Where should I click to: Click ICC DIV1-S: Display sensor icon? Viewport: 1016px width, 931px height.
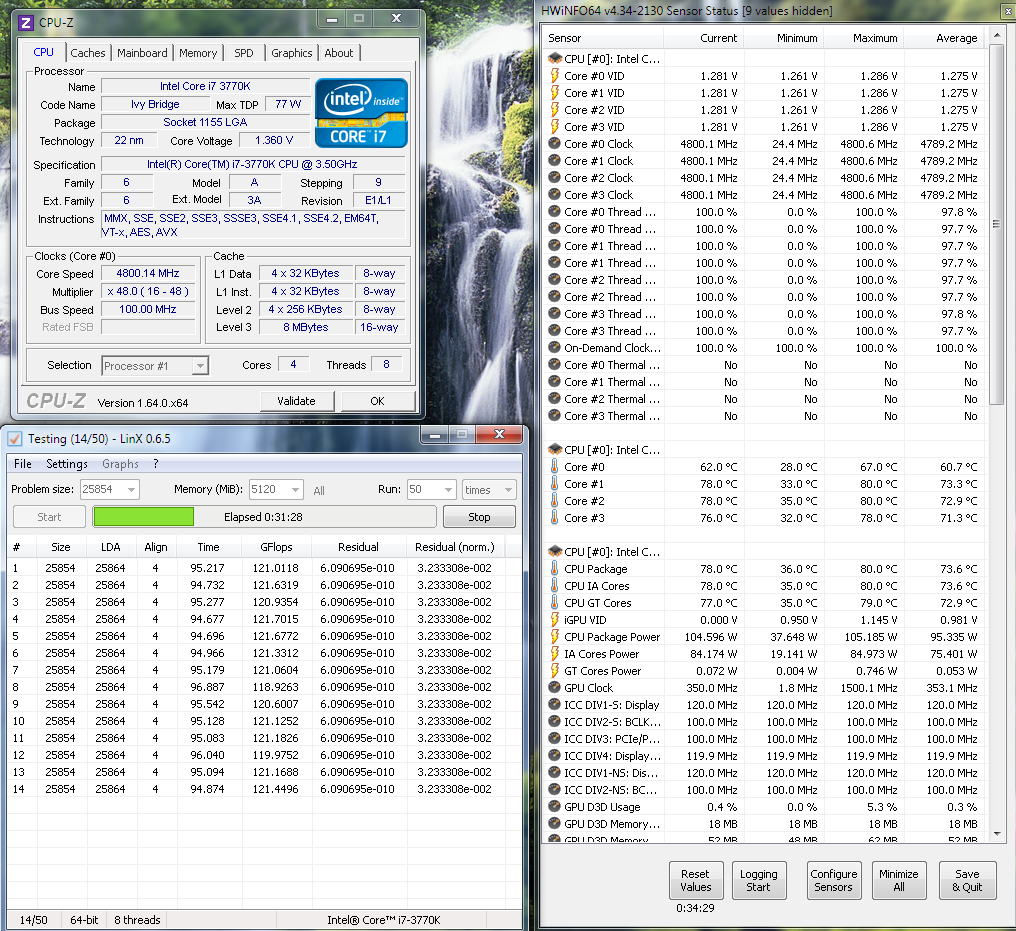pyautogui.click(x=555, y=705)
